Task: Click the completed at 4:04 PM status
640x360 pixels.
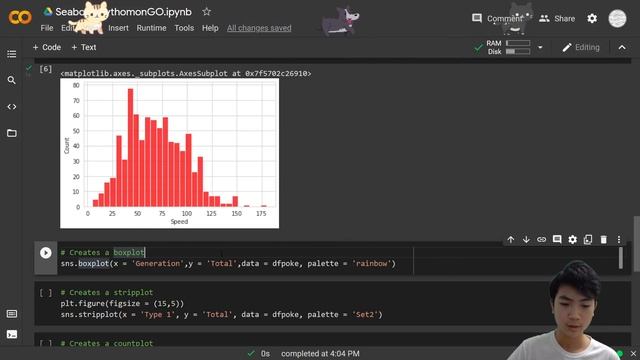Action: [x=320, y=353]
